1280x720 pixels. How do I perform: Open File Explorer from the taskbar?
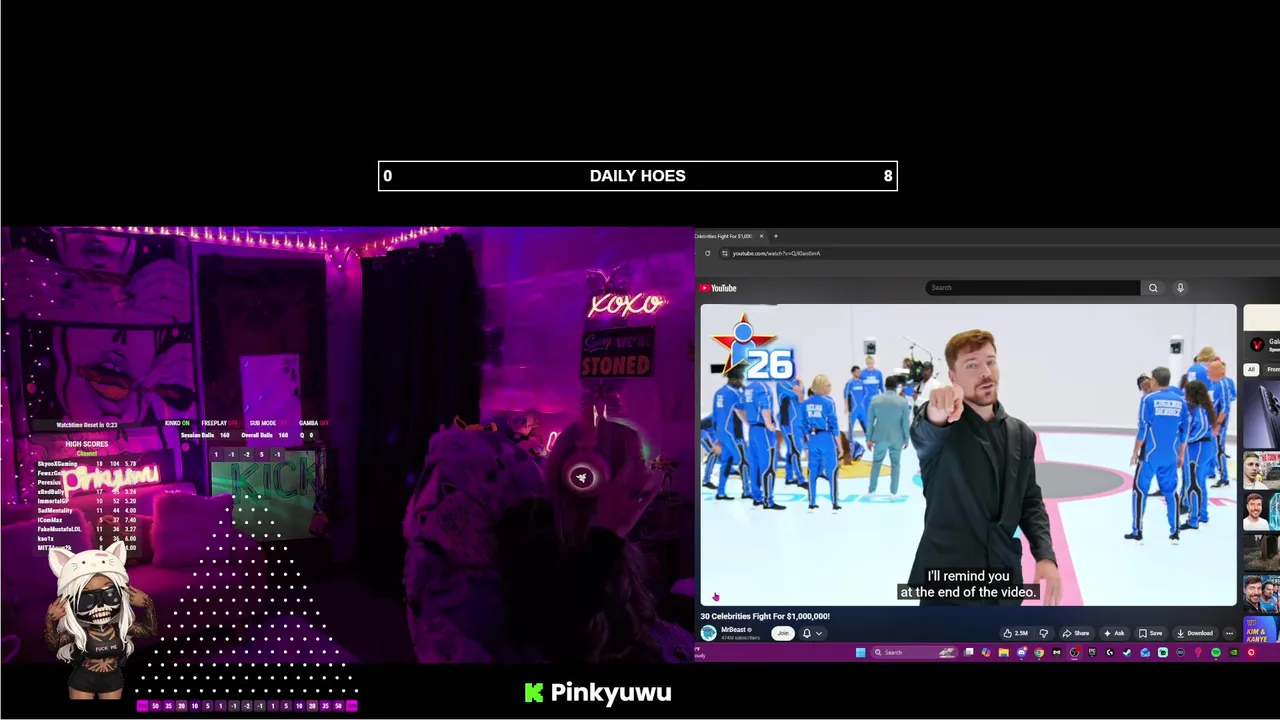point(1003,653)
